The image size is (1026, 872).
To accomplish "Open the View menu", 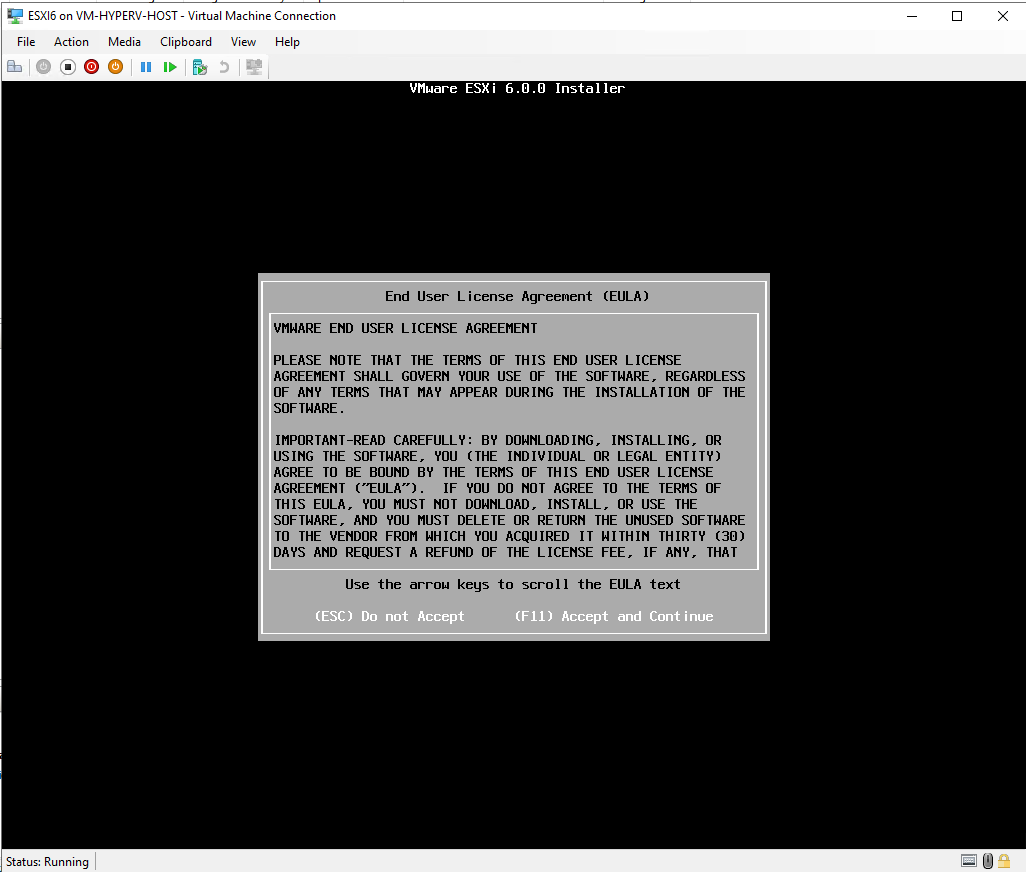I will click(x=243, y=42).
